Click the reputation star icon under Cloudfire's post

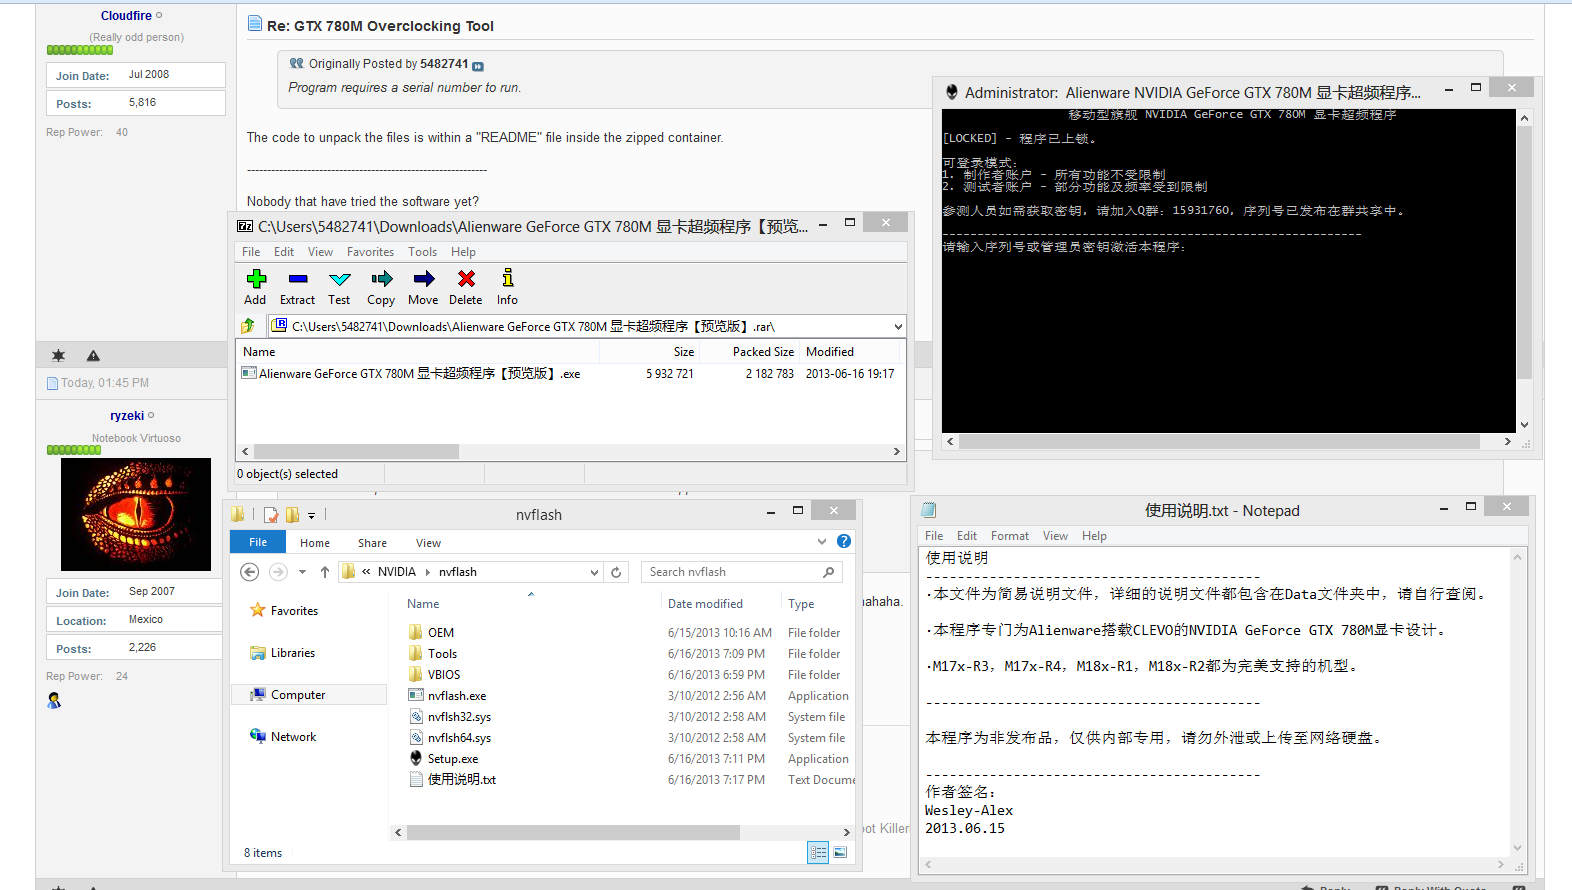click(x=59, y=356)
